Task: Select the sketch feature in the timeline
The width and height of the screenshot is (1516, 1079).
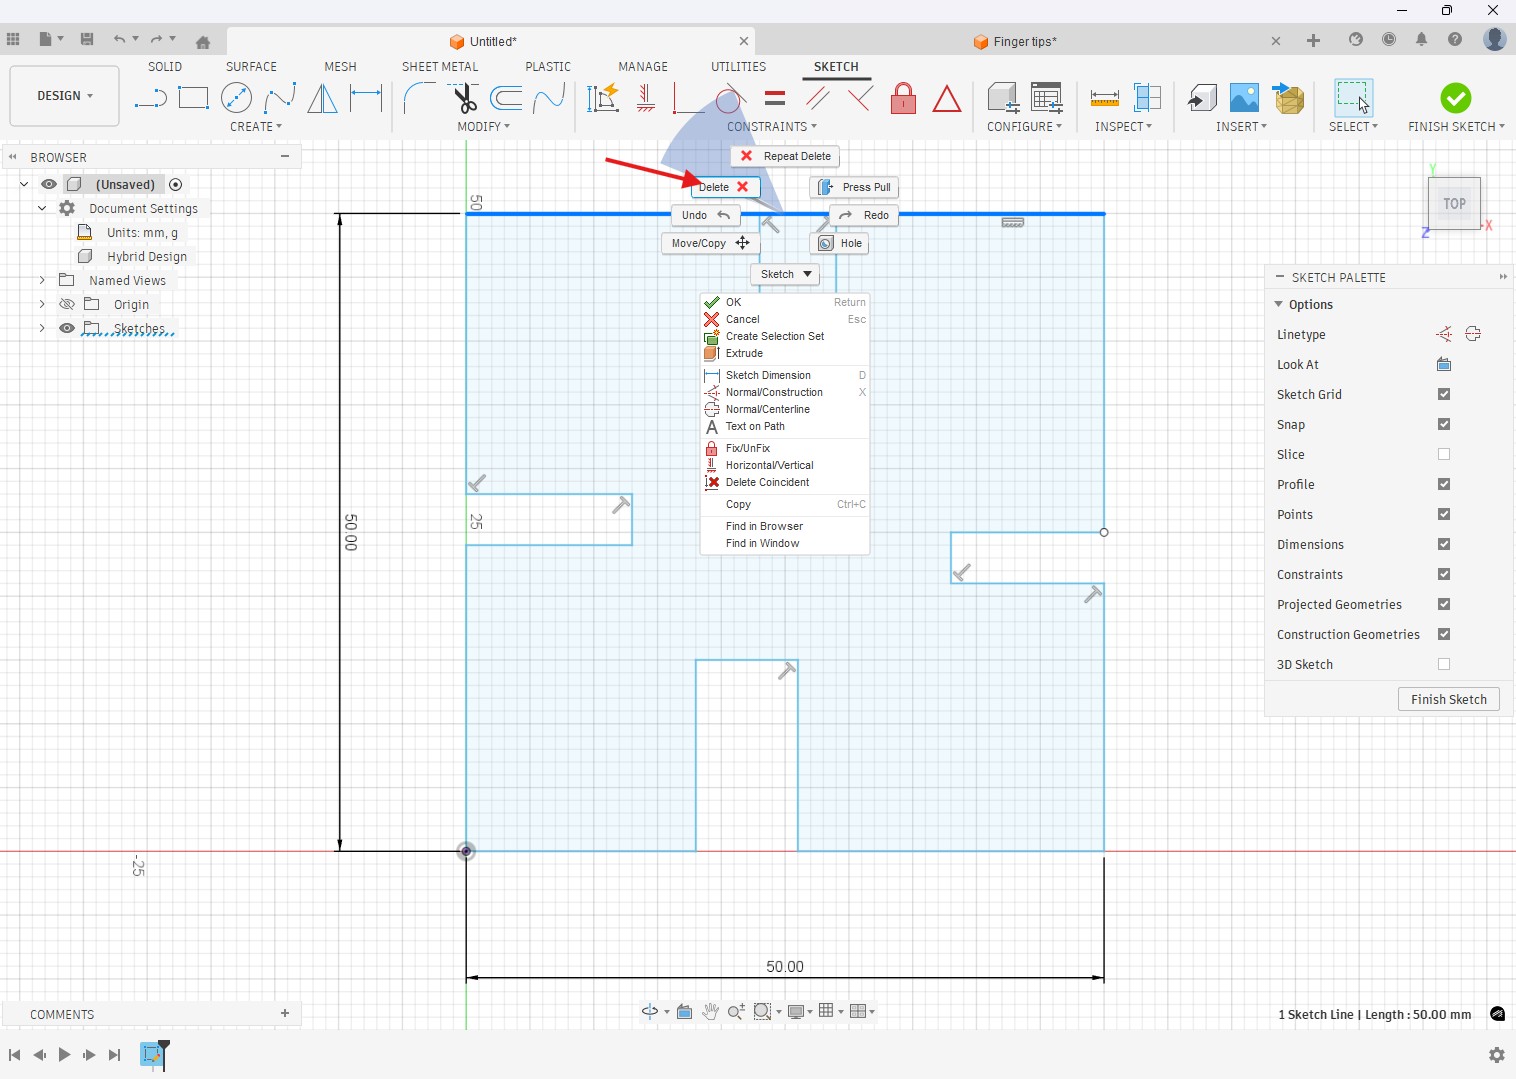Action: coord(151,1054)
